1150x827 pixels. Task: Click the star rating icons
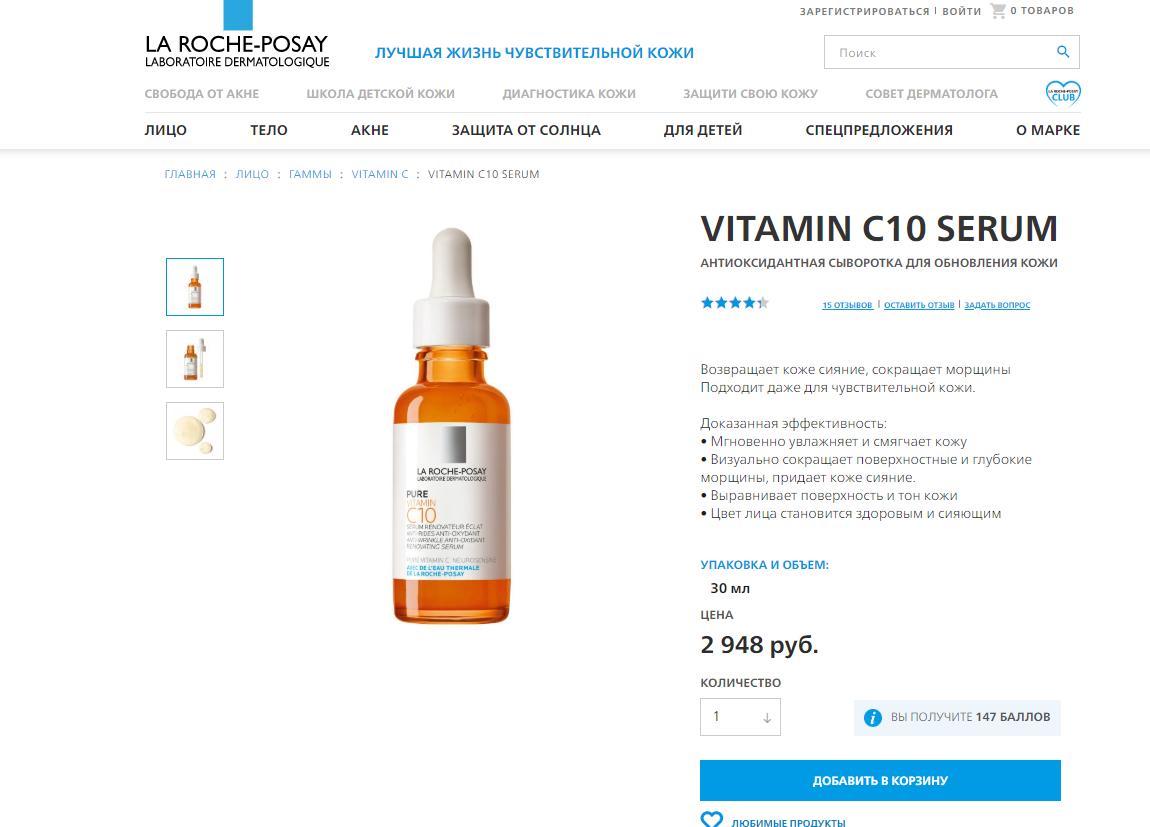735,303
